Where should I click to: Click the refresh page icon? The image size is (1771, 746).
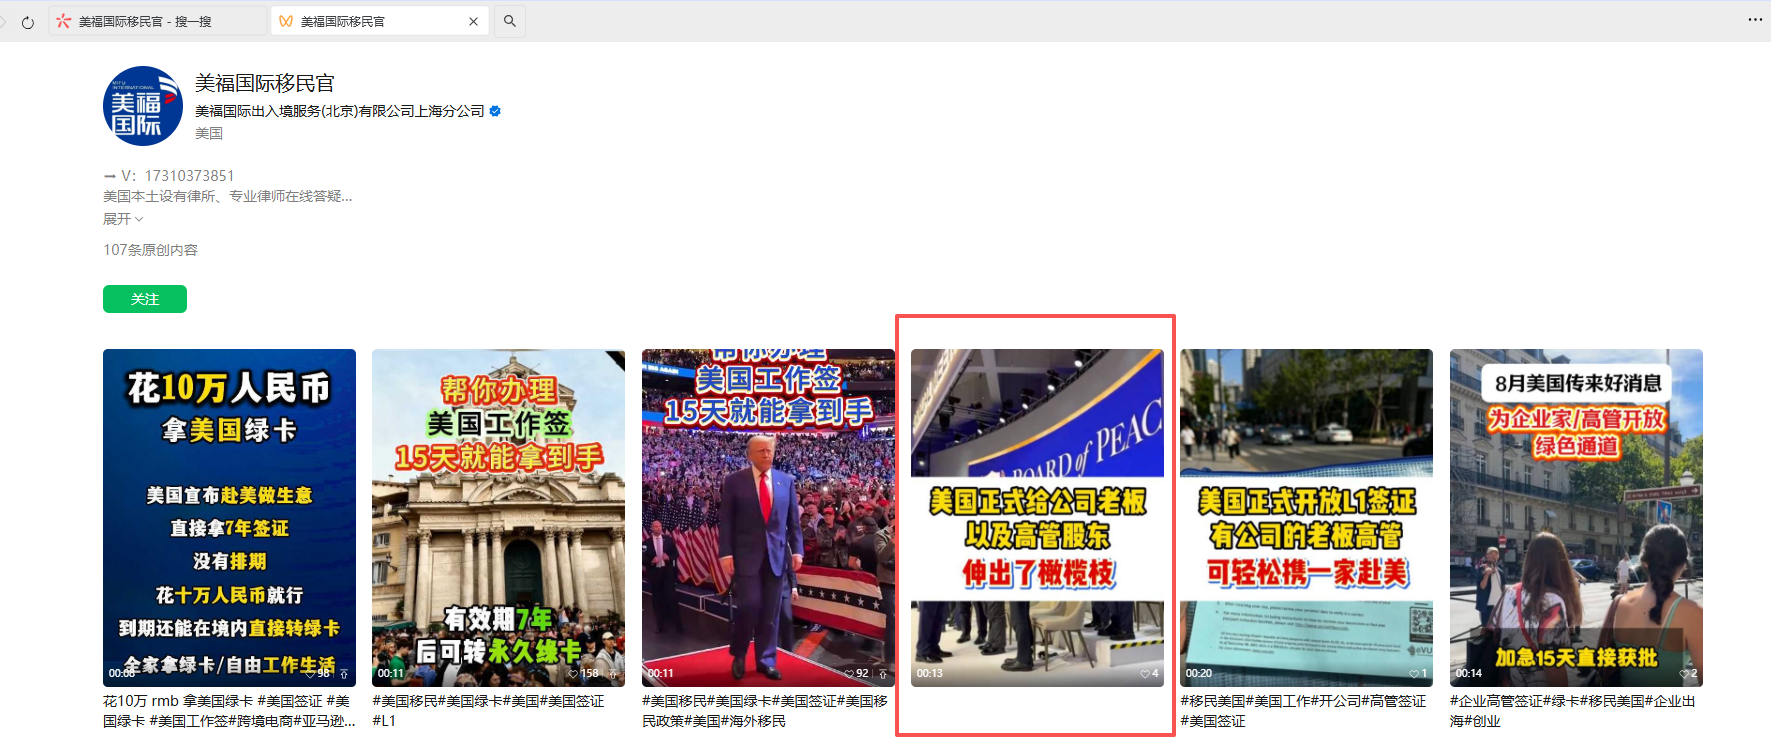tap(28, 22)
